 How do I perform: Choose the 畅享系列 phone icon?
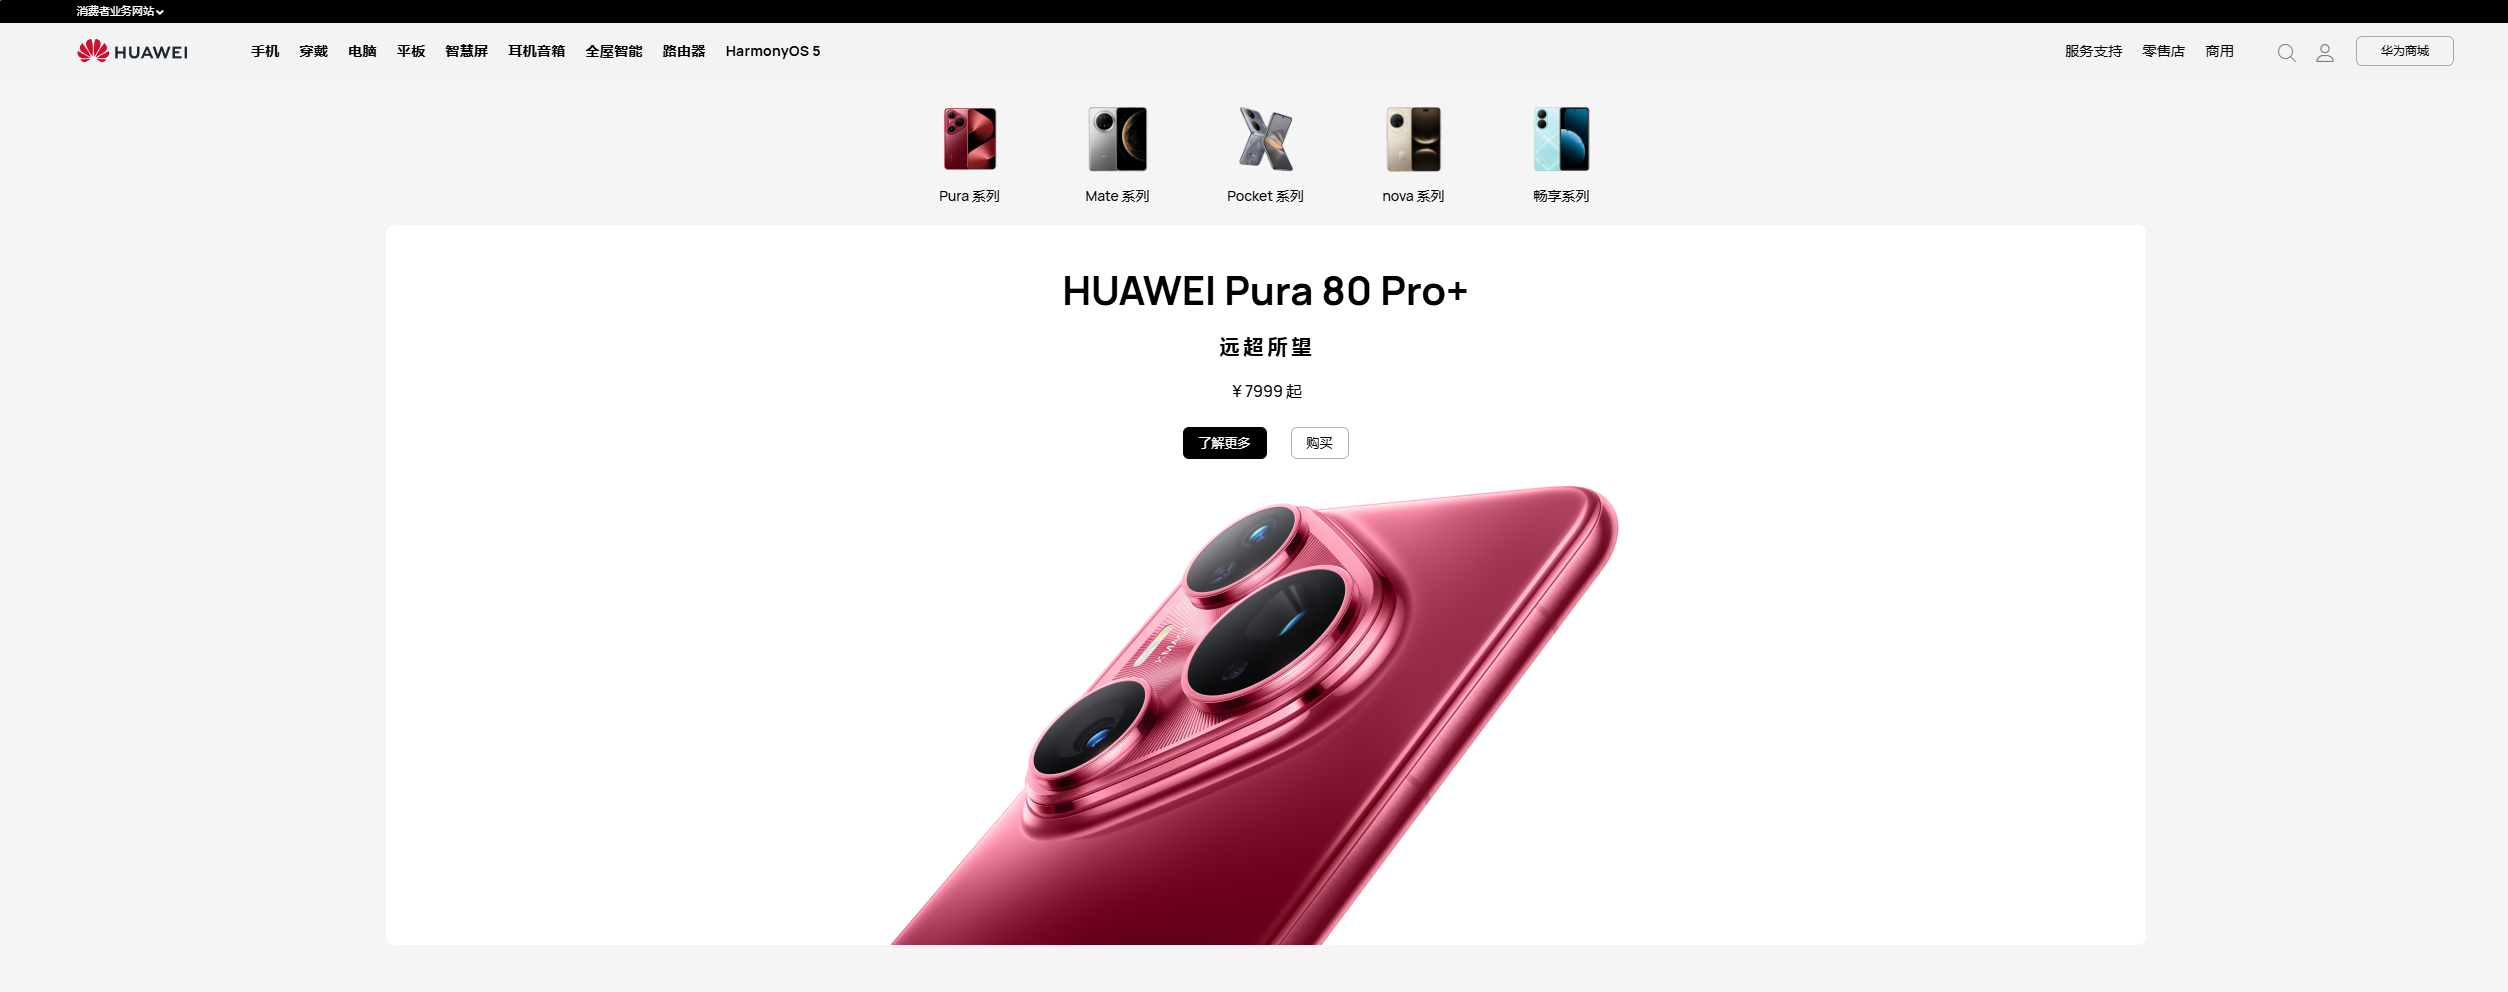pos(1561,139)
